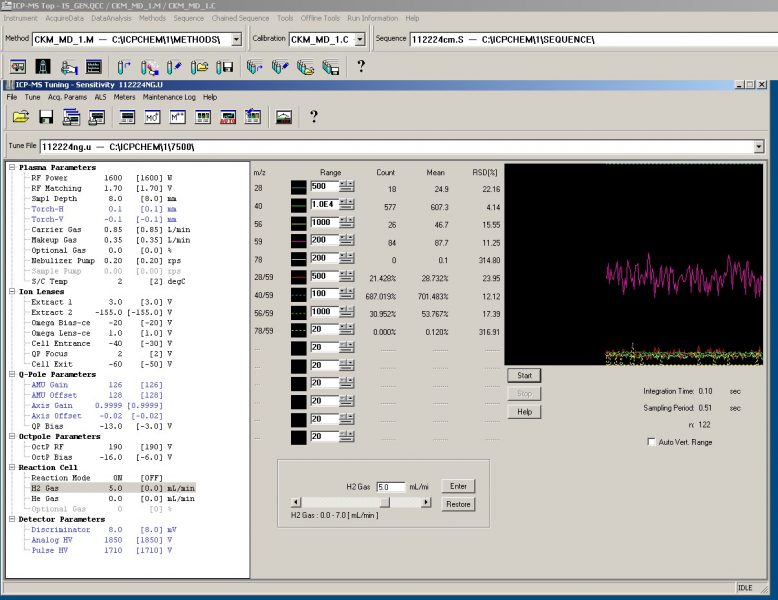Open the Calibration dropdown CKM_MD_1.C

click(361, 39)
